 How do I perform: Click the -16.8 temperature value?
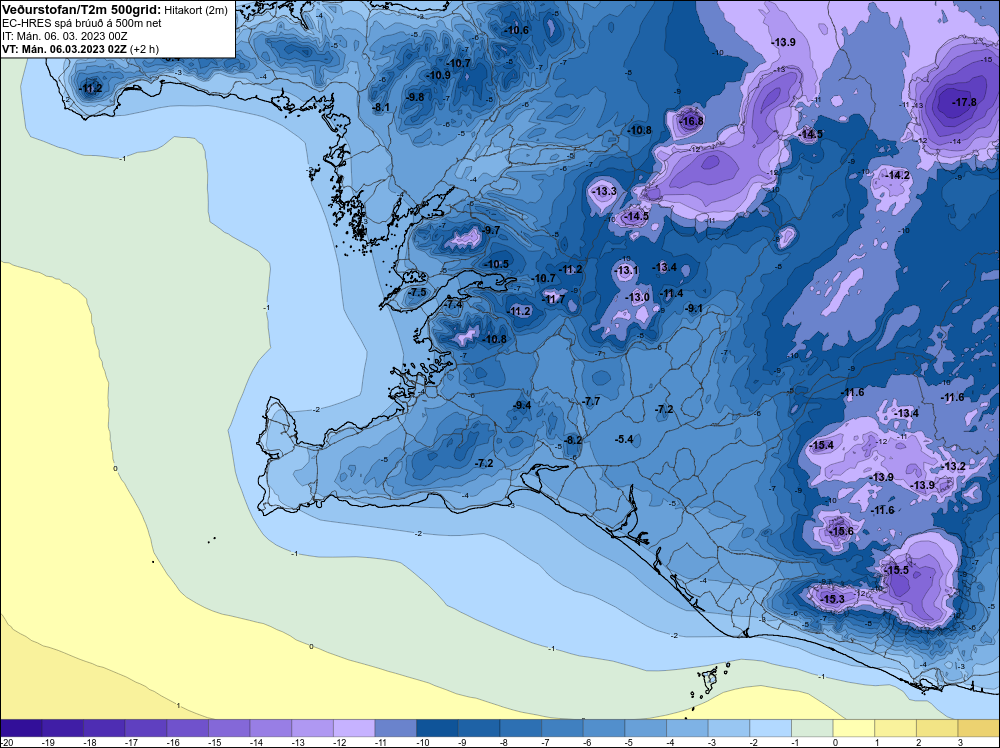691,121
